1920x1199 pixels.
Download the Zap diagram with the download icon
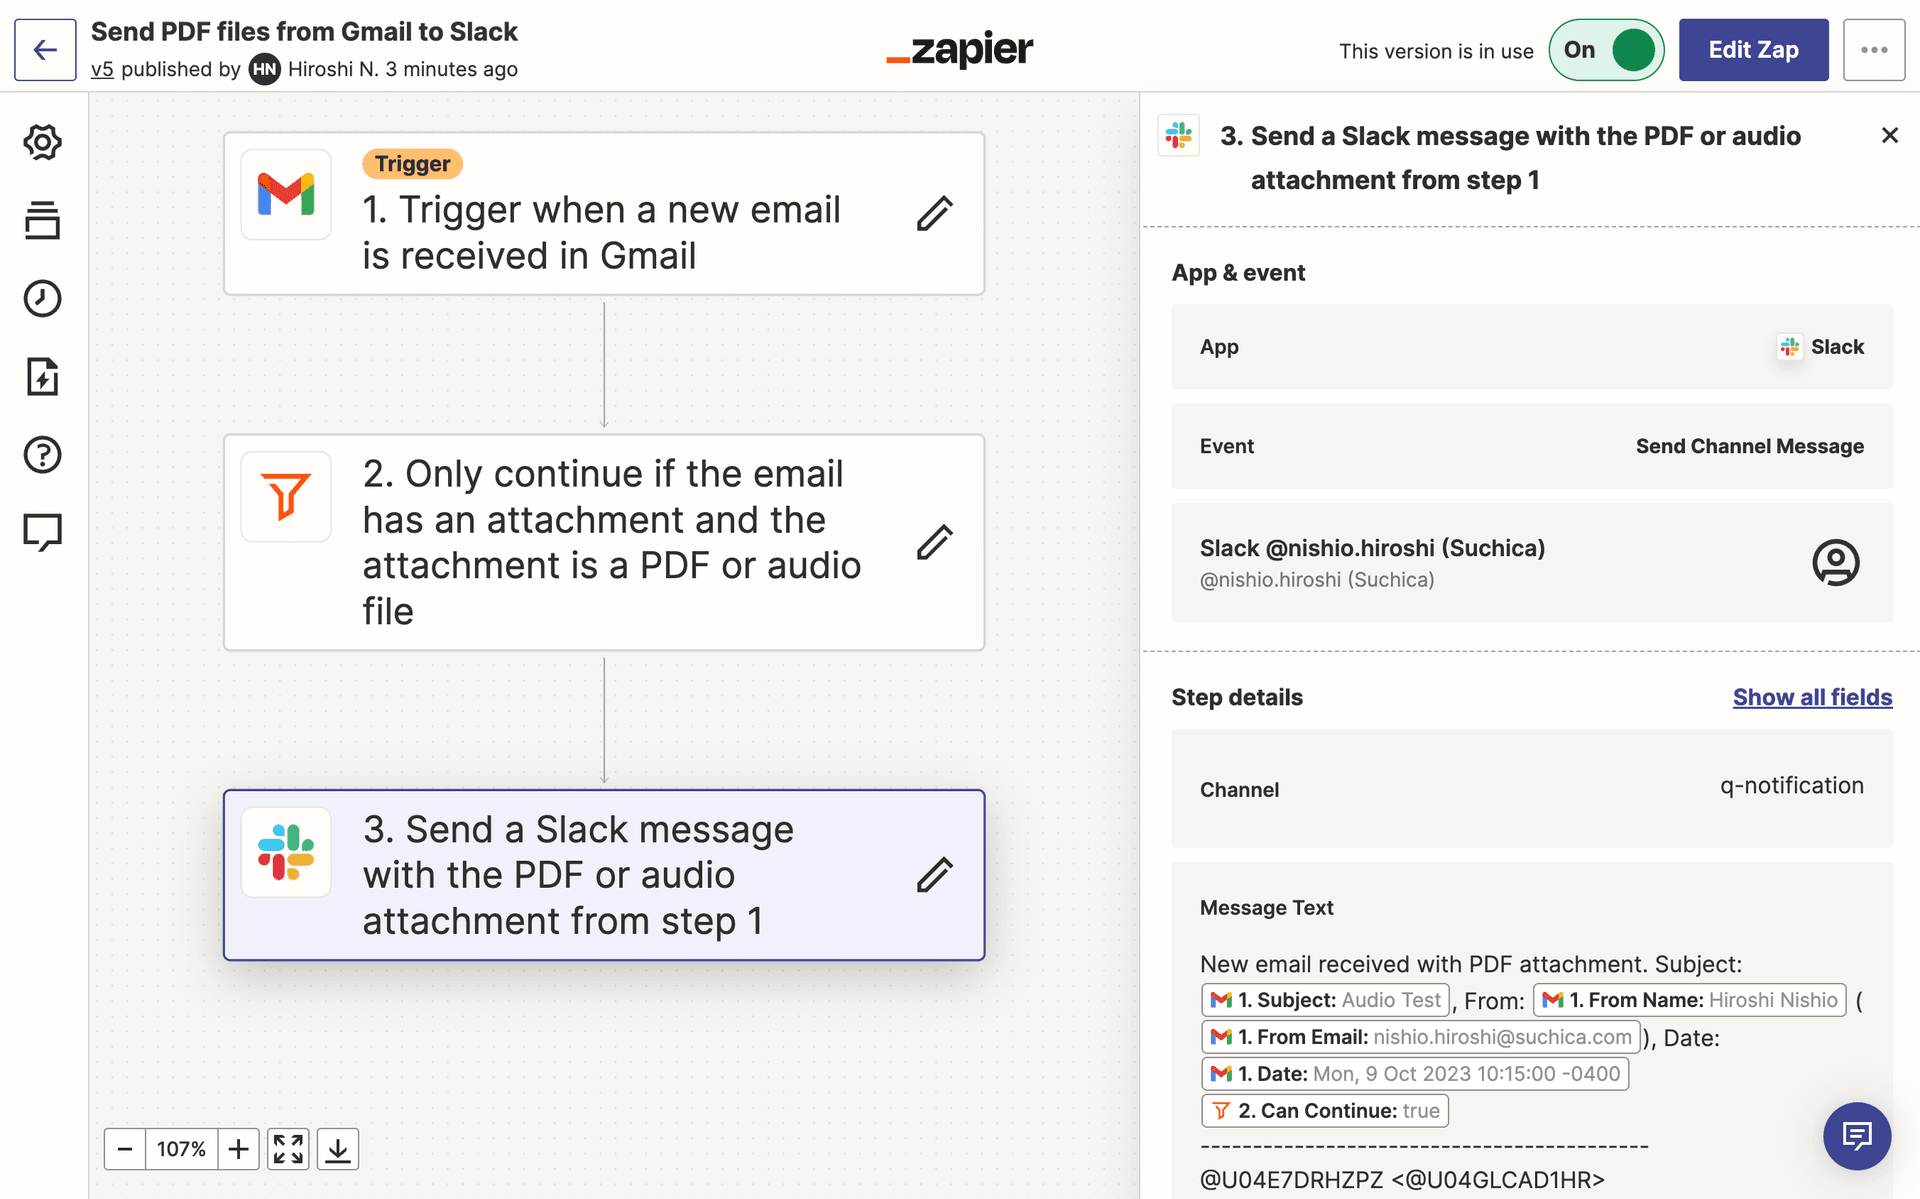pyautogui.click(x=337, y=1148)
